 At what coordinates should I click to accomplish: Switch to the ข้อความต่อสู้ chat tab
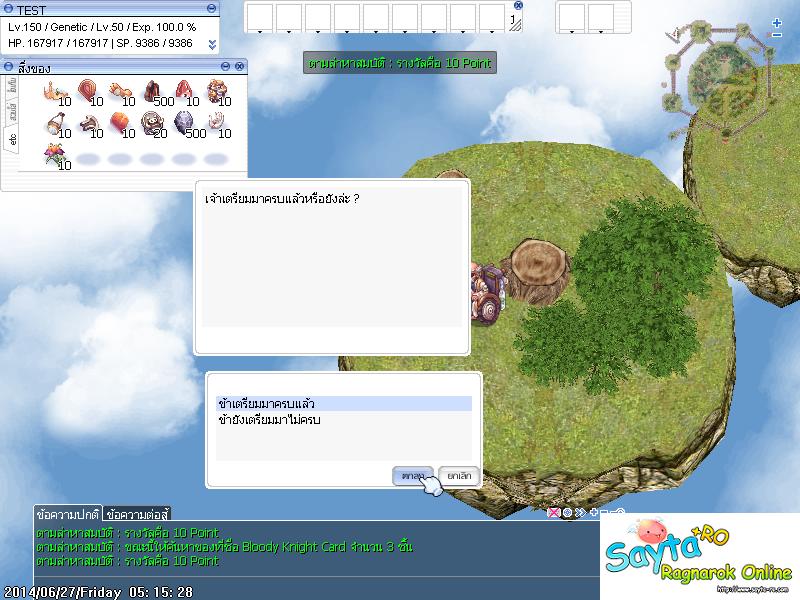coord(137,514)
